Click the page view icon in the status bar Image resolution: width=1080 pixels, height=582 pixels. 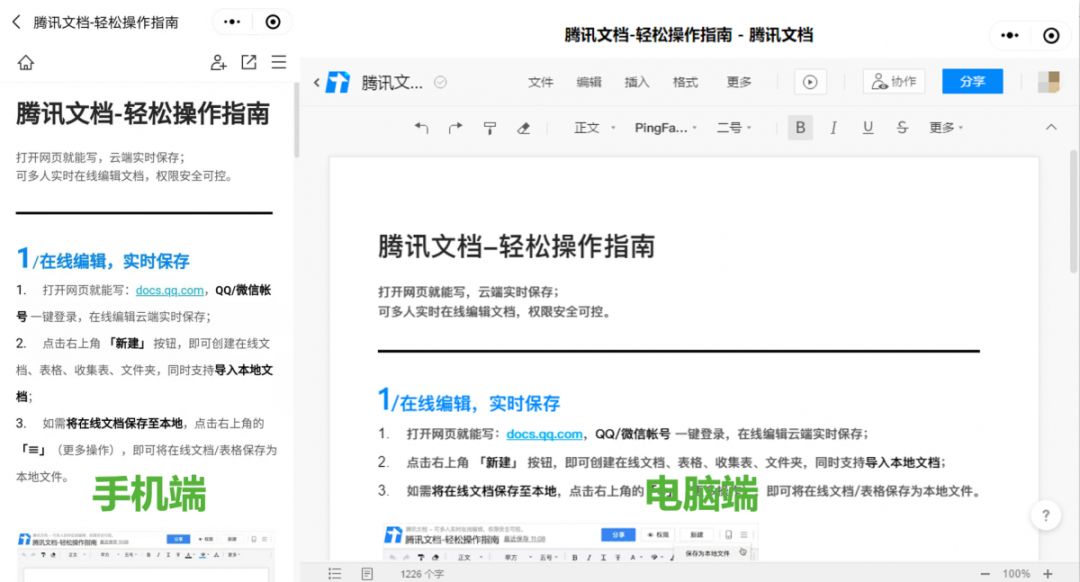[367, 574]
